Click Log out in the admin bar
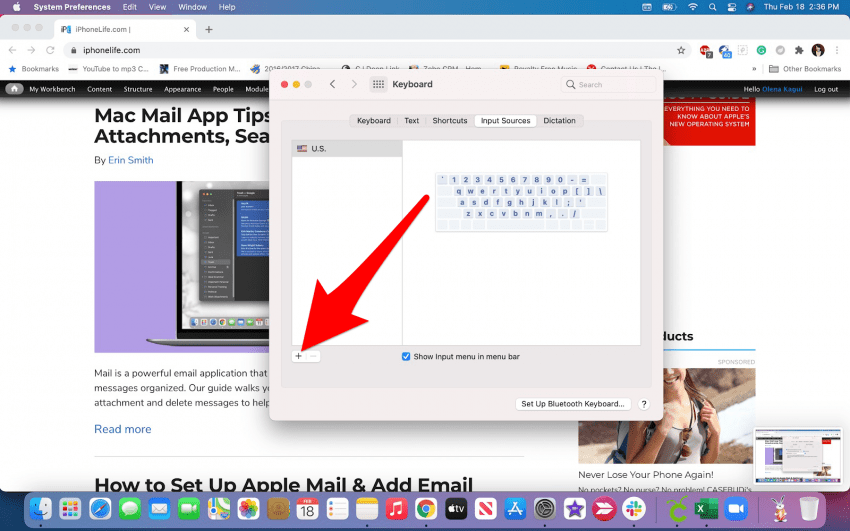Viewport: 850px width, 531px height. [x=826, y=89]
